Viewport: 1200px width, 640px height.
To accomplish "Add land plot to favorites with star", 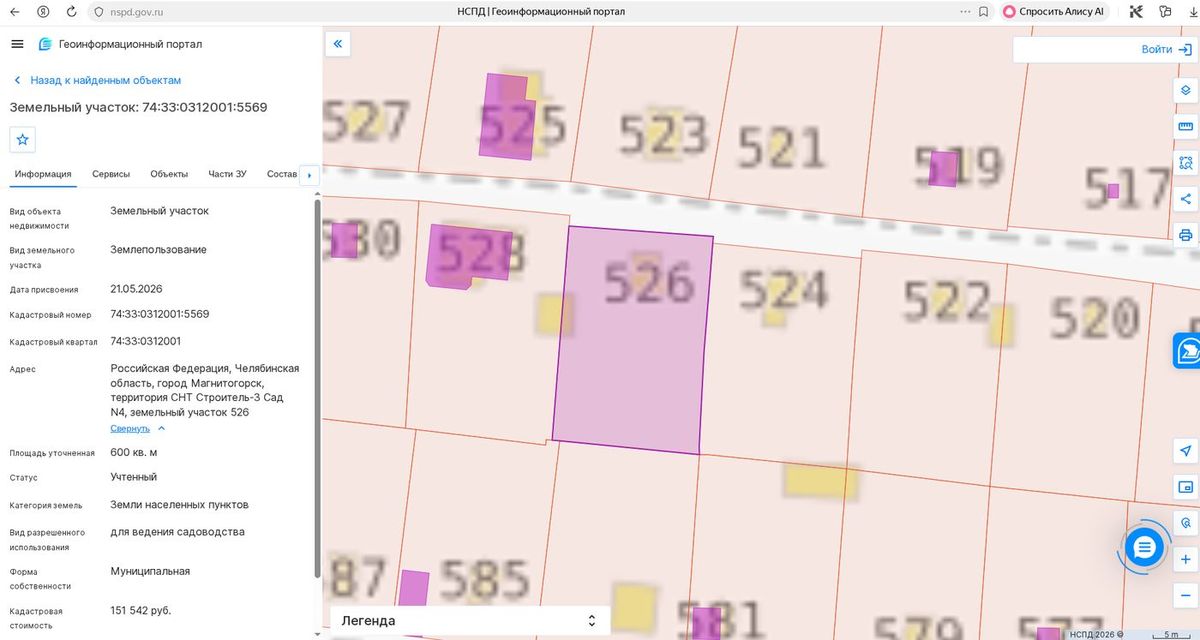I will tap(23, 139).
